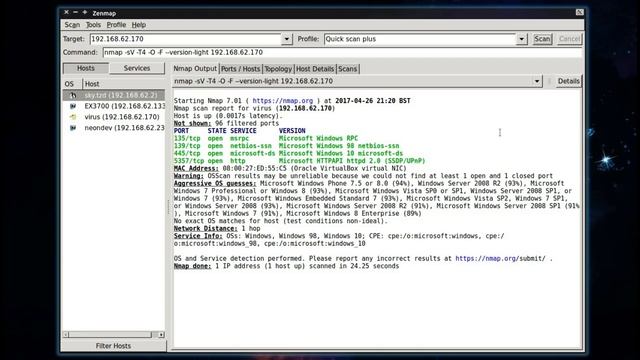The width and height of the screenshot is (640, 360).
Task: Select the neondev host row
Action: click(114, 128)
